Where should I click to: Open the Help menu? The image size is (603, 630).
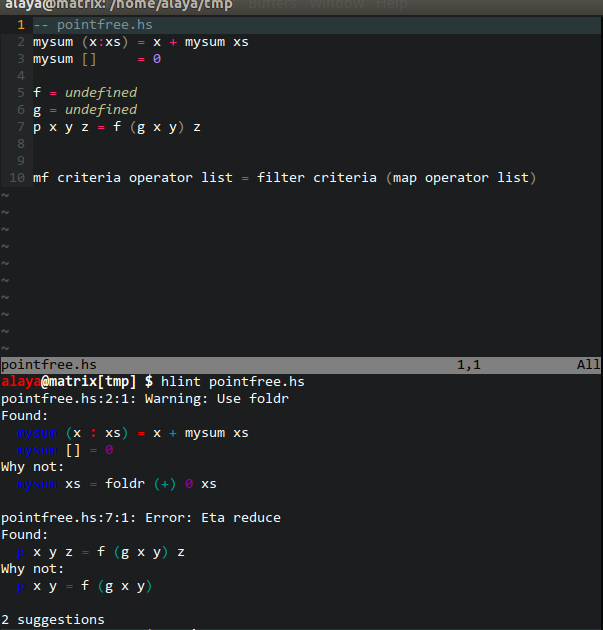[x=391, y=5]
